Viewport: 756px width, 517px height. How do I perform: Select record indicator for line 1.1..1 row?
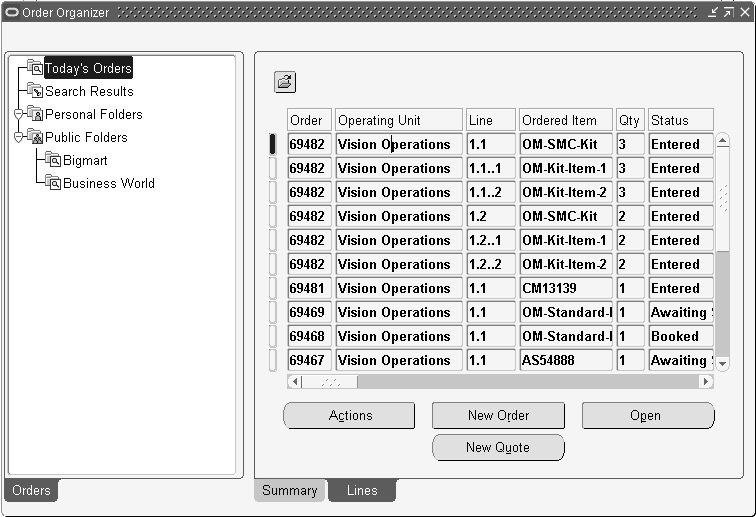pos(272,168)
